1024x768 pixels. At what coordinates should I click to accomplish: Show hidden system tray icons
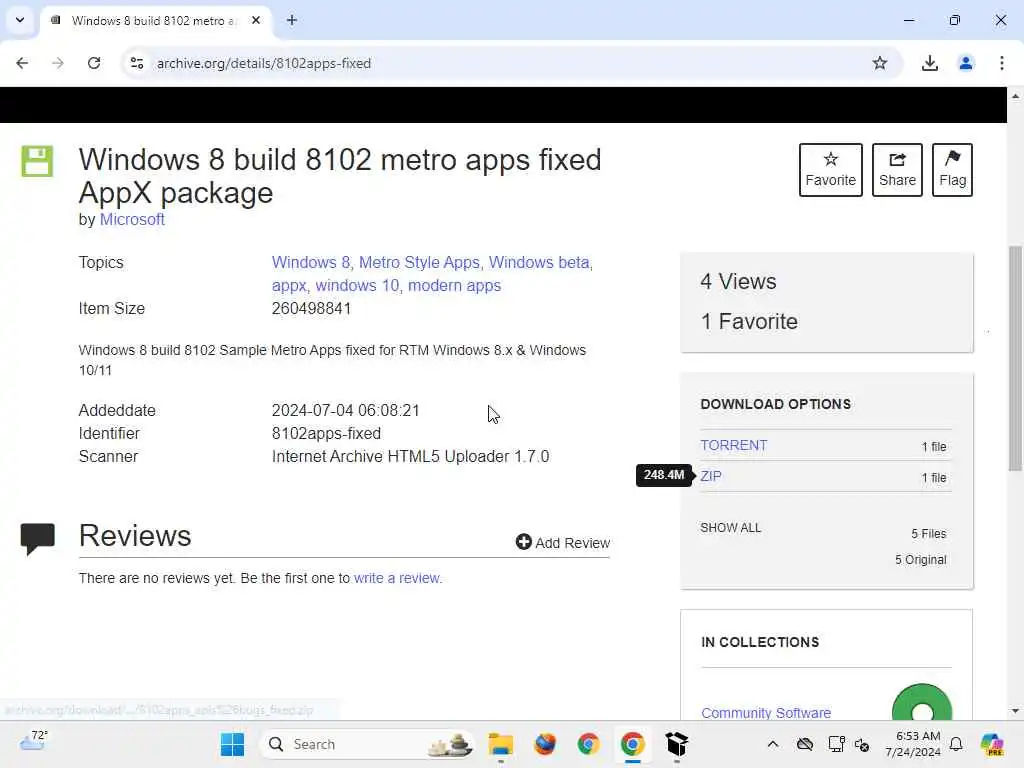point(773,744)
